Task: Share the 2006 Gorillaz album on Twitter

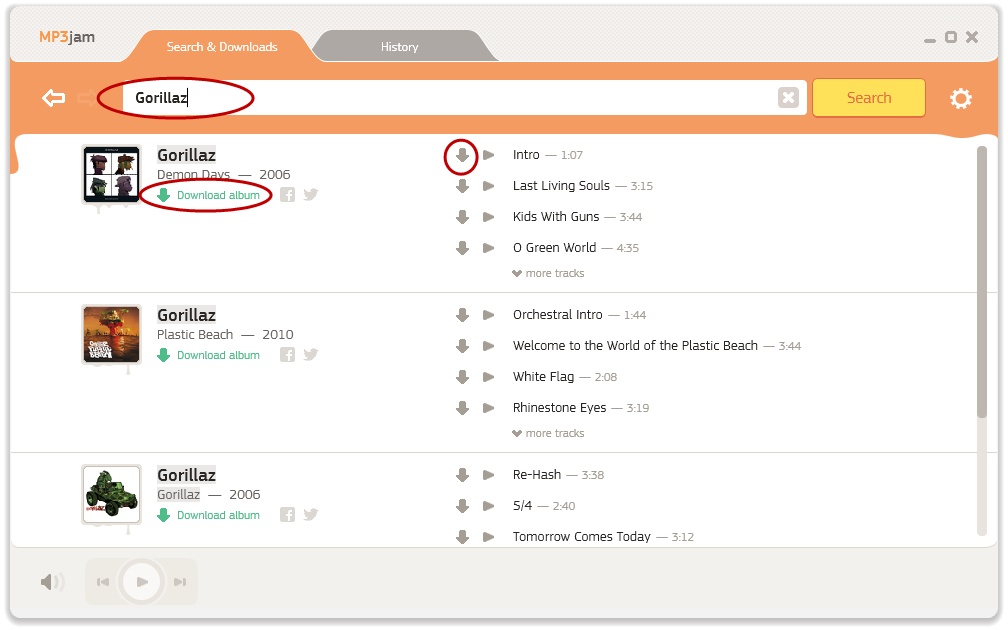Action: click(311, 515)
